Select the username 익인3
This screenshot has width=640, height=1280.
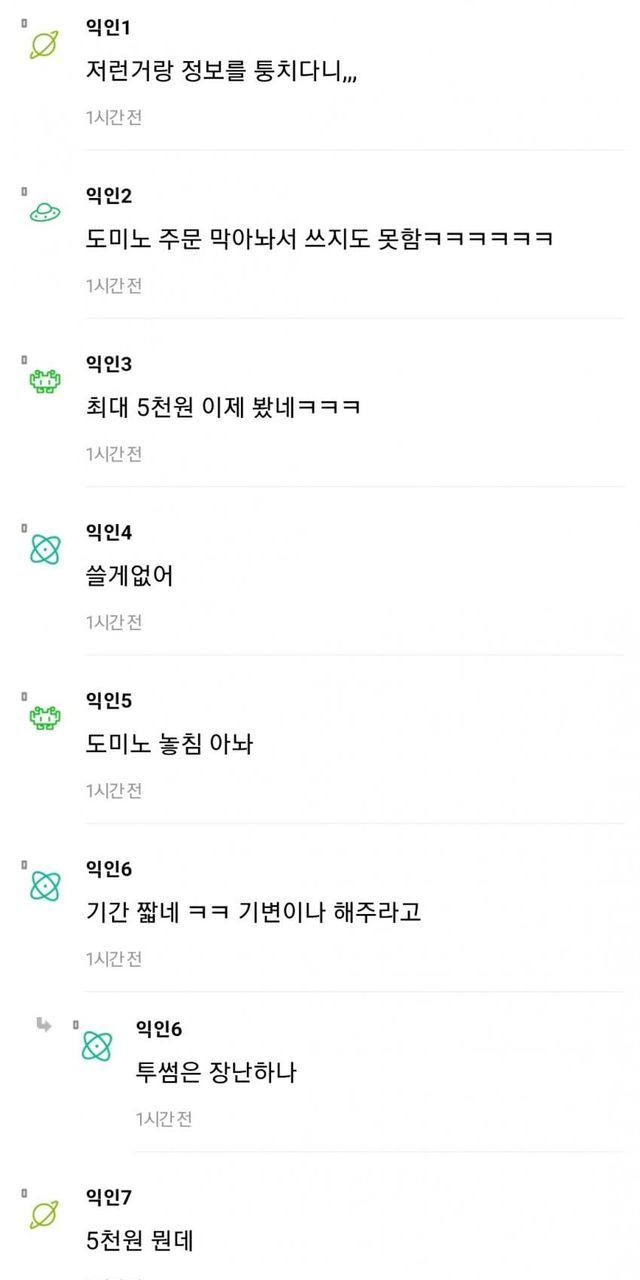pos(109,363)
